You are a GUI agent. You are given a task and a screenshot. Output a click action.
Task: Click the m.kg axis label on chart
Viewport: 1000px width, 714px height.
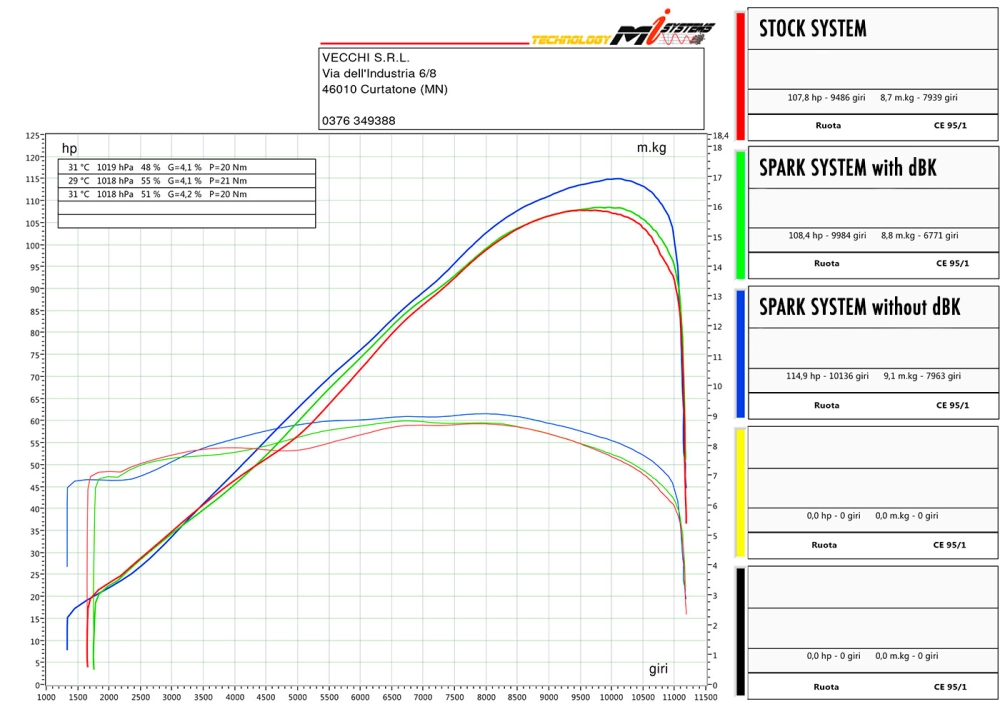click(x=651, y=148)
